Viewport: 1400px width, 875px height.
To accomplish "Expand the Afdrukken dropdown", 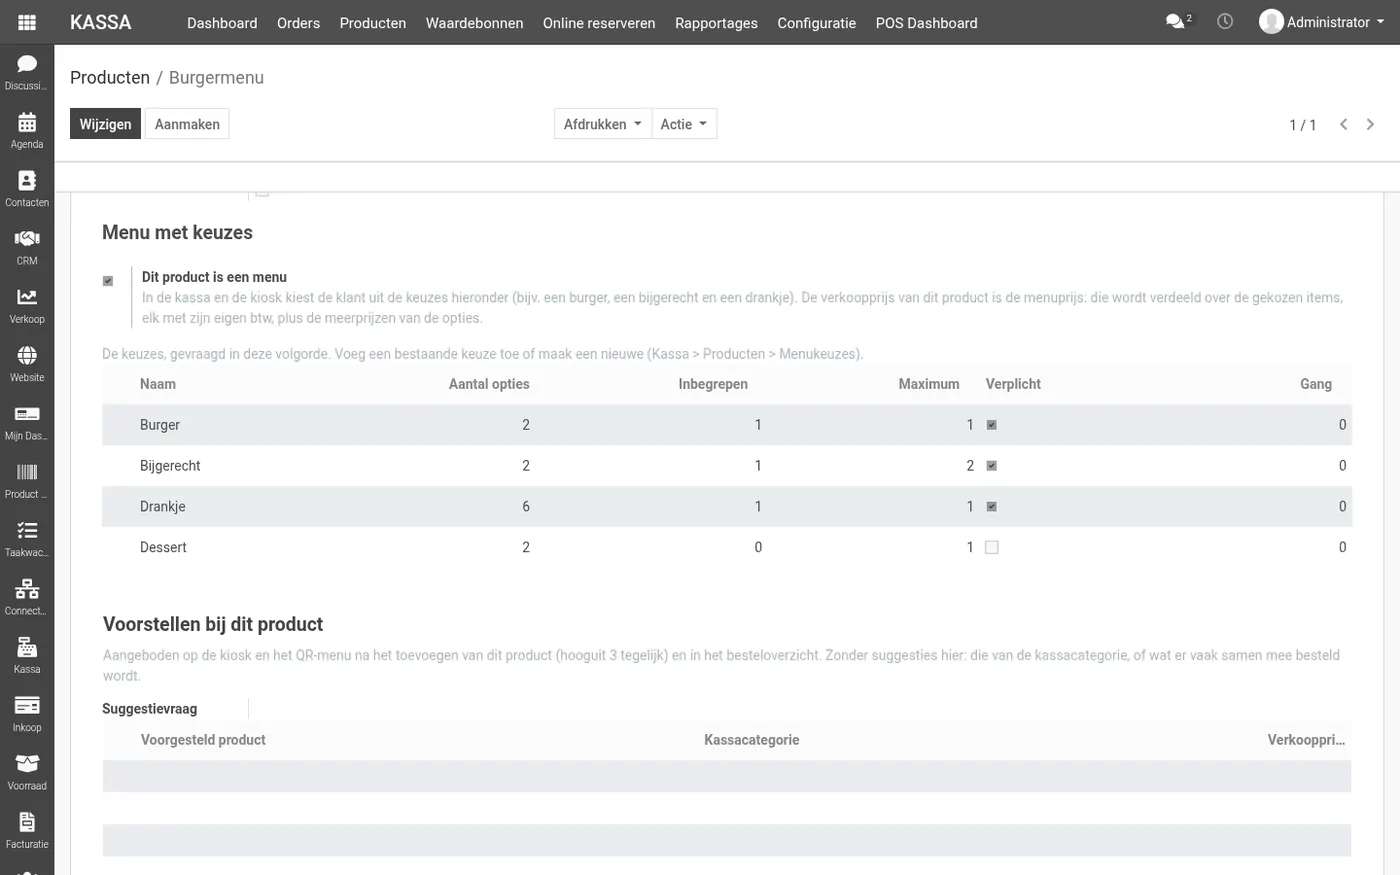I will point(603,124).
